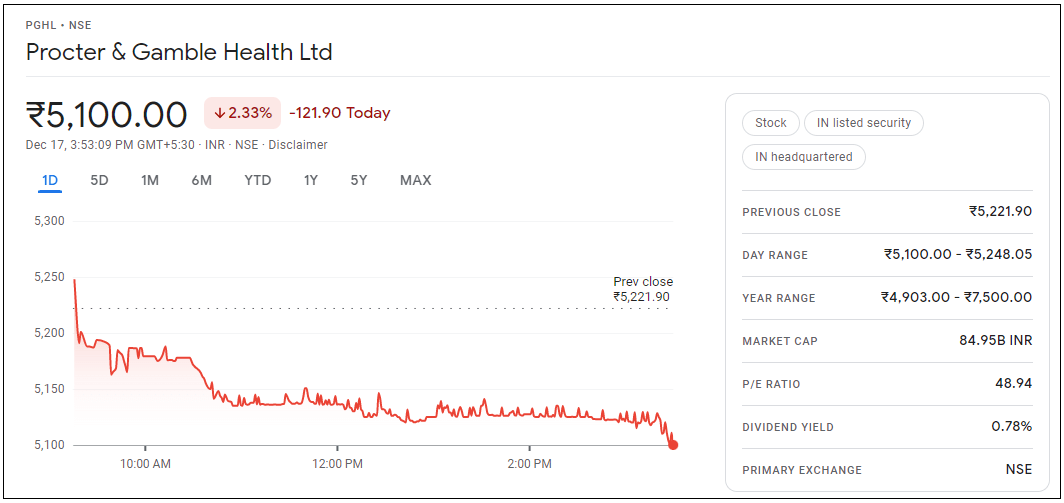
Task: Click the Previous Close row value
Action: (1000, 212)
